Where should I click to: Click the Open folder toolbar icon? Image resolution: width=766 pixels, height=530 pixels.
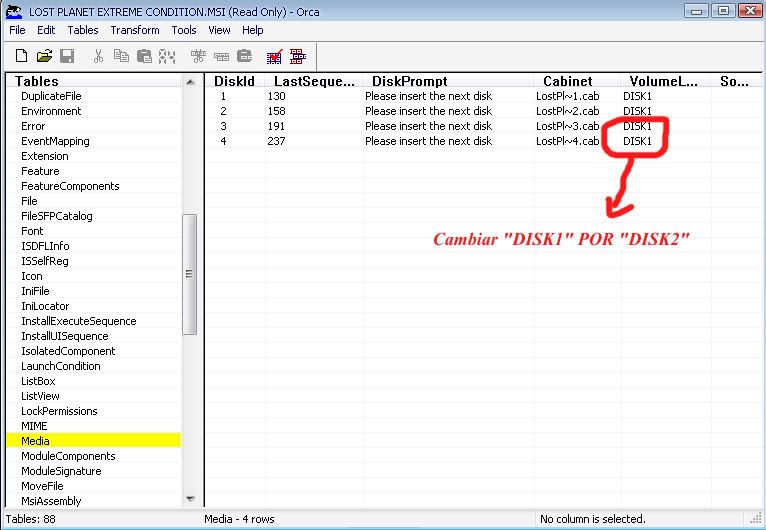click(44, 56)
